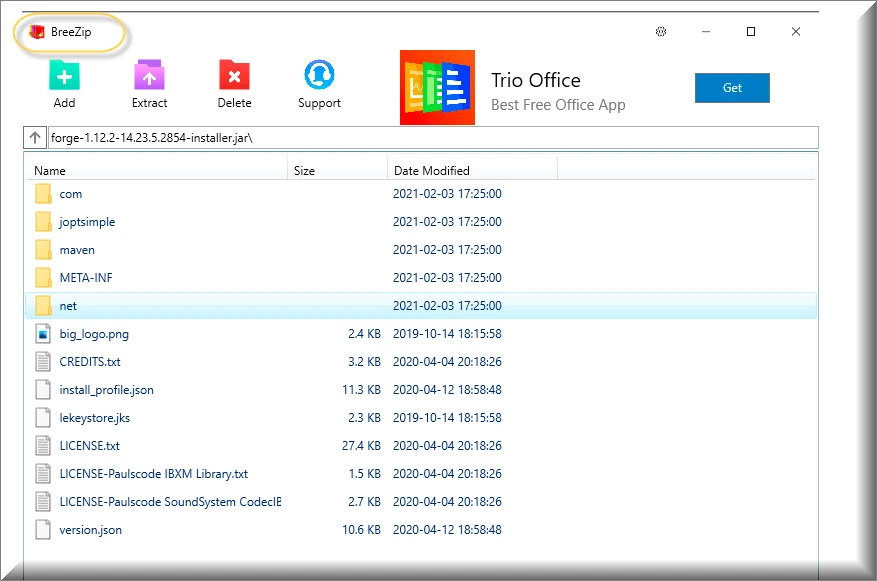Click the version.json file icon

43,530
